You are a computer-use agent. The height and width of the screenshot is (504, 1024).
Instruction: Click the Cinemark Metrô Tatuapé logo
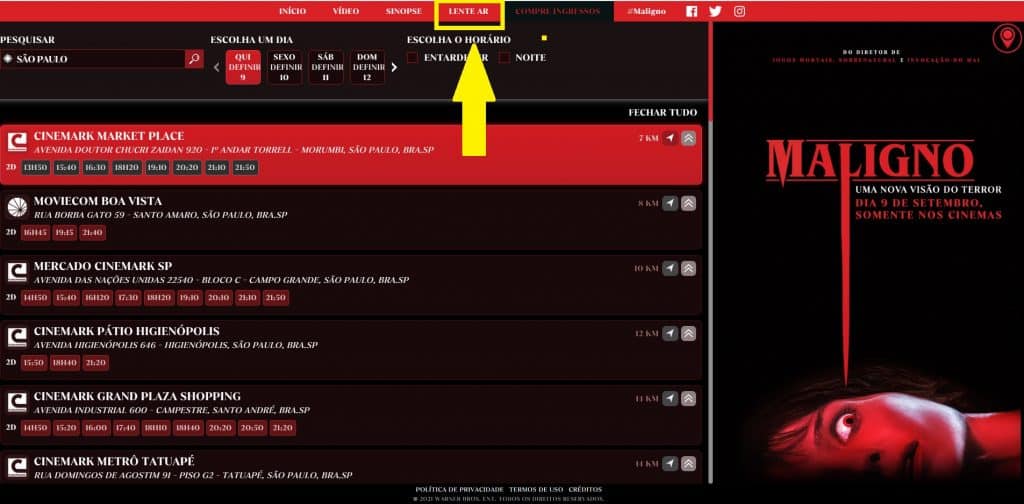[x=17, y=467]
